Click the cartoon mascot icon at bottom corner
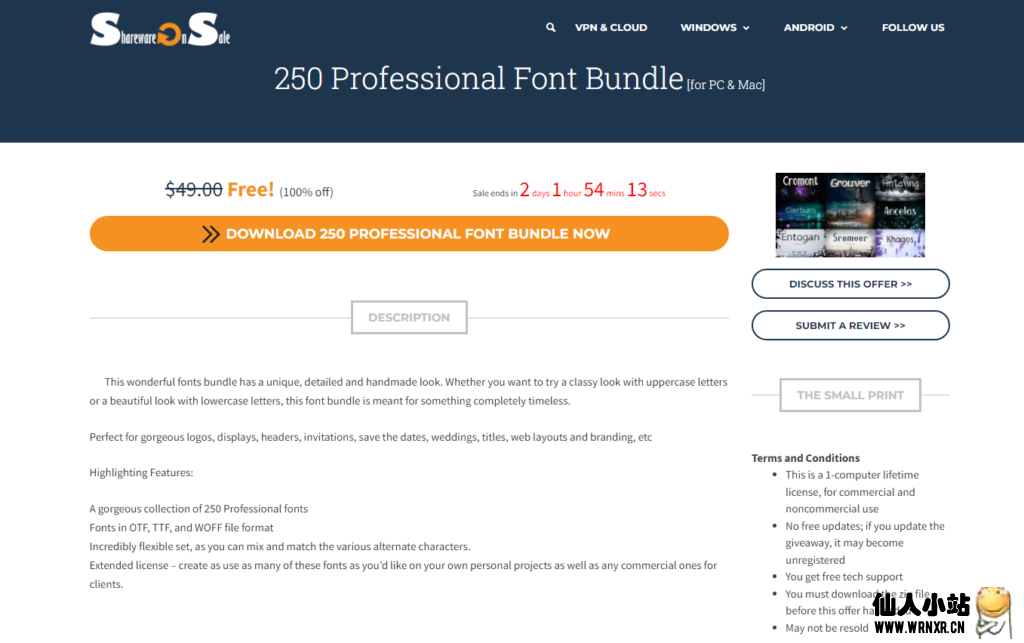 pyautogui.click(x=993, y=611)
